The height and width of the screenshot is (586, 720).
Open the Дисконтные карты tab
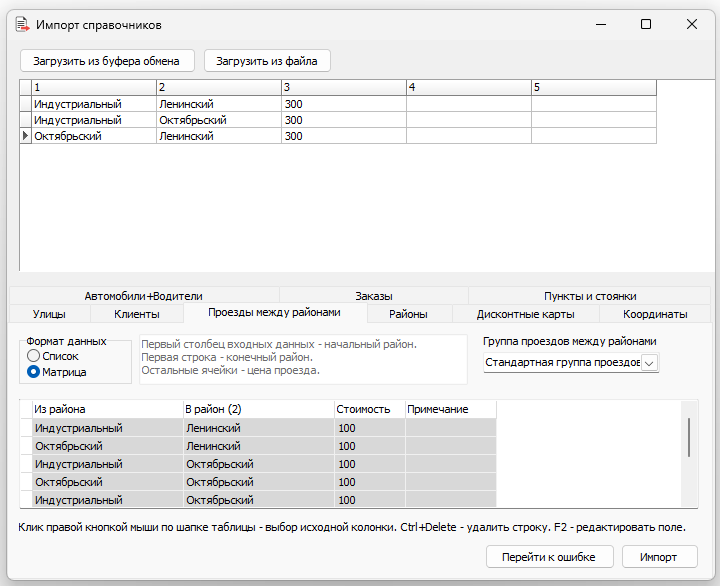(x=525, y=314)
